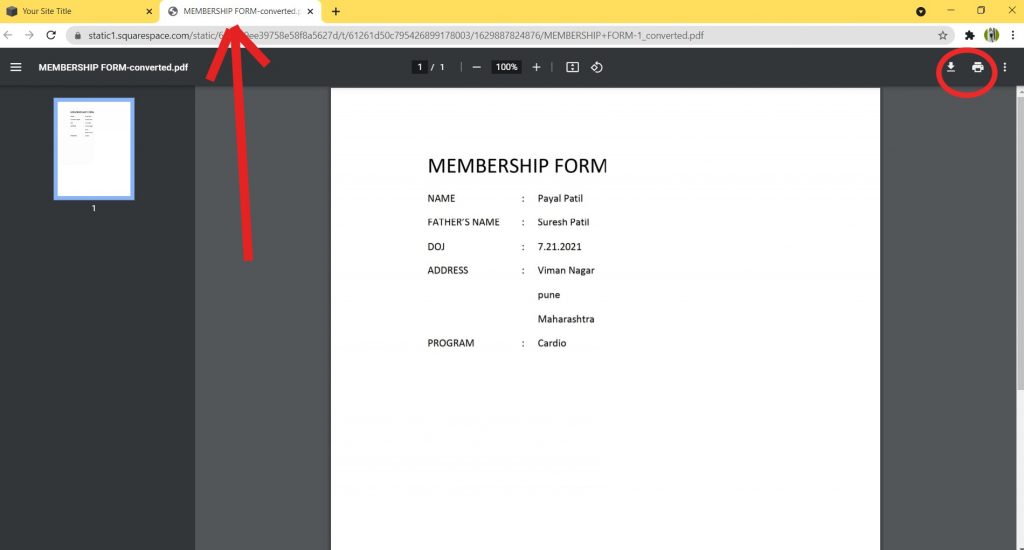Select the MEMBERSHIP FORM-converted tab
The image size is (1024, 550).
tap(240, 11)
